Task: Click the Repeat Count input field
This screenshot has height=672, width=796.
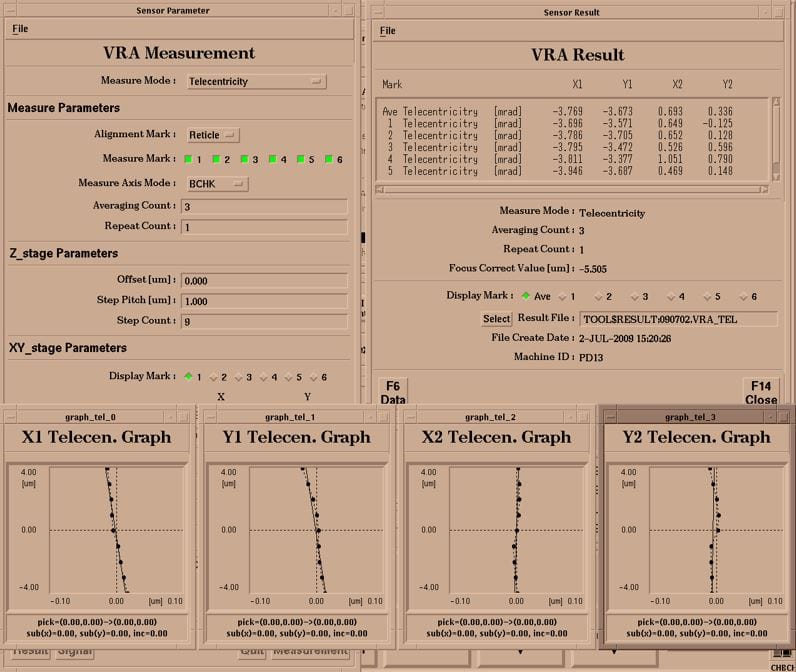Action: tap(264, 227)
